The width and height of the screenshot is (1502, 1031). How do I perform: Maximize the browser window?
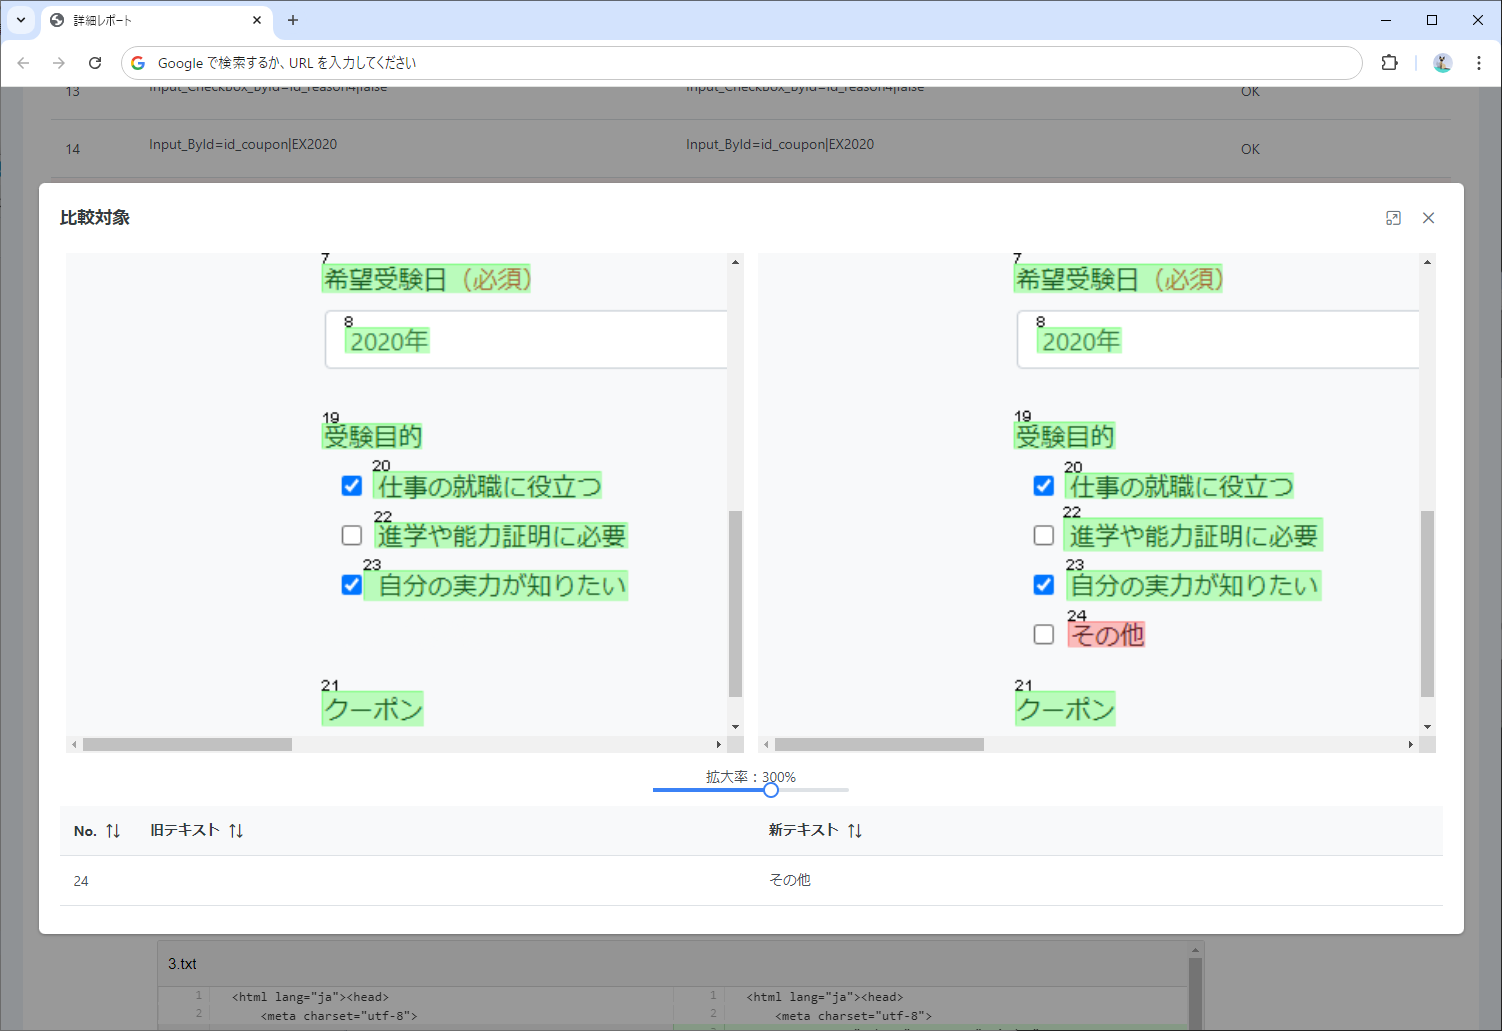(x=1432, y=20)
